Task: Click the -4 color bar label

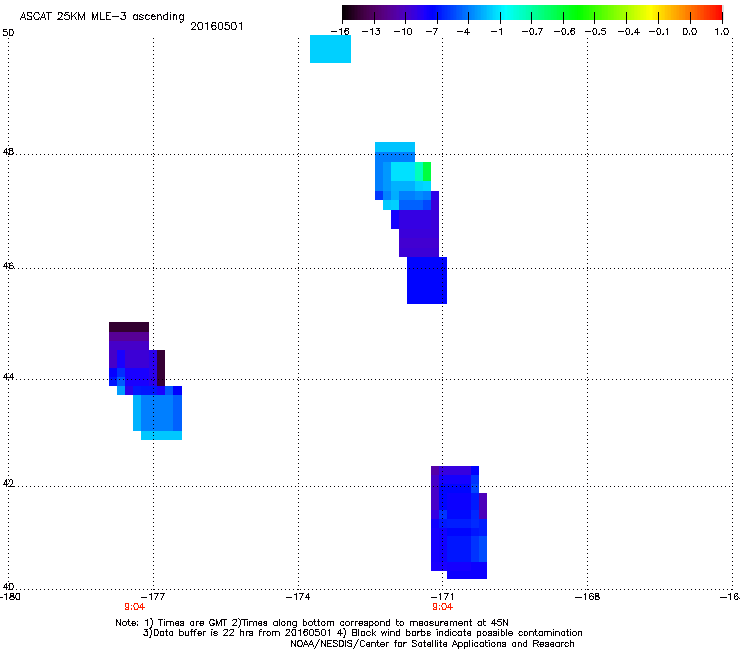Action: [x=463, y=32]
